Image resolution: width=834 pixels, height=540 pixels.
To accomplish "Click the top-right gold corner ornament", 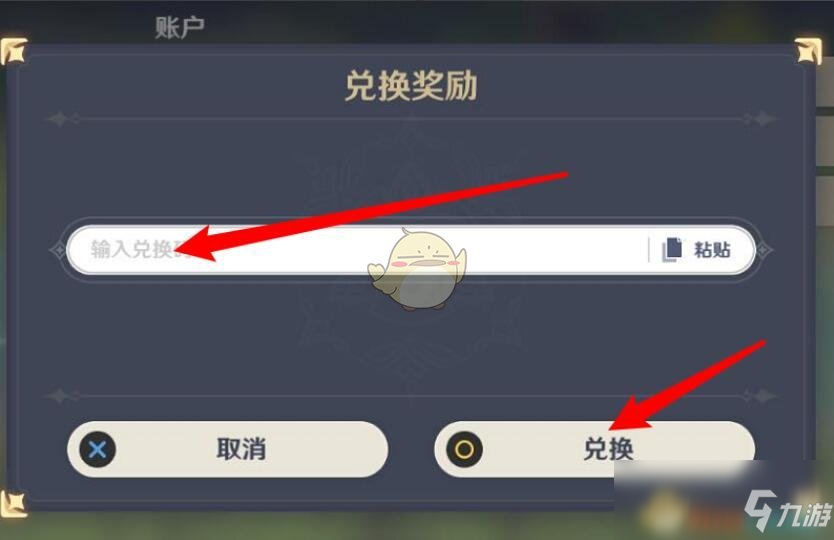I will pyautogui.click(x=808, y=51).
